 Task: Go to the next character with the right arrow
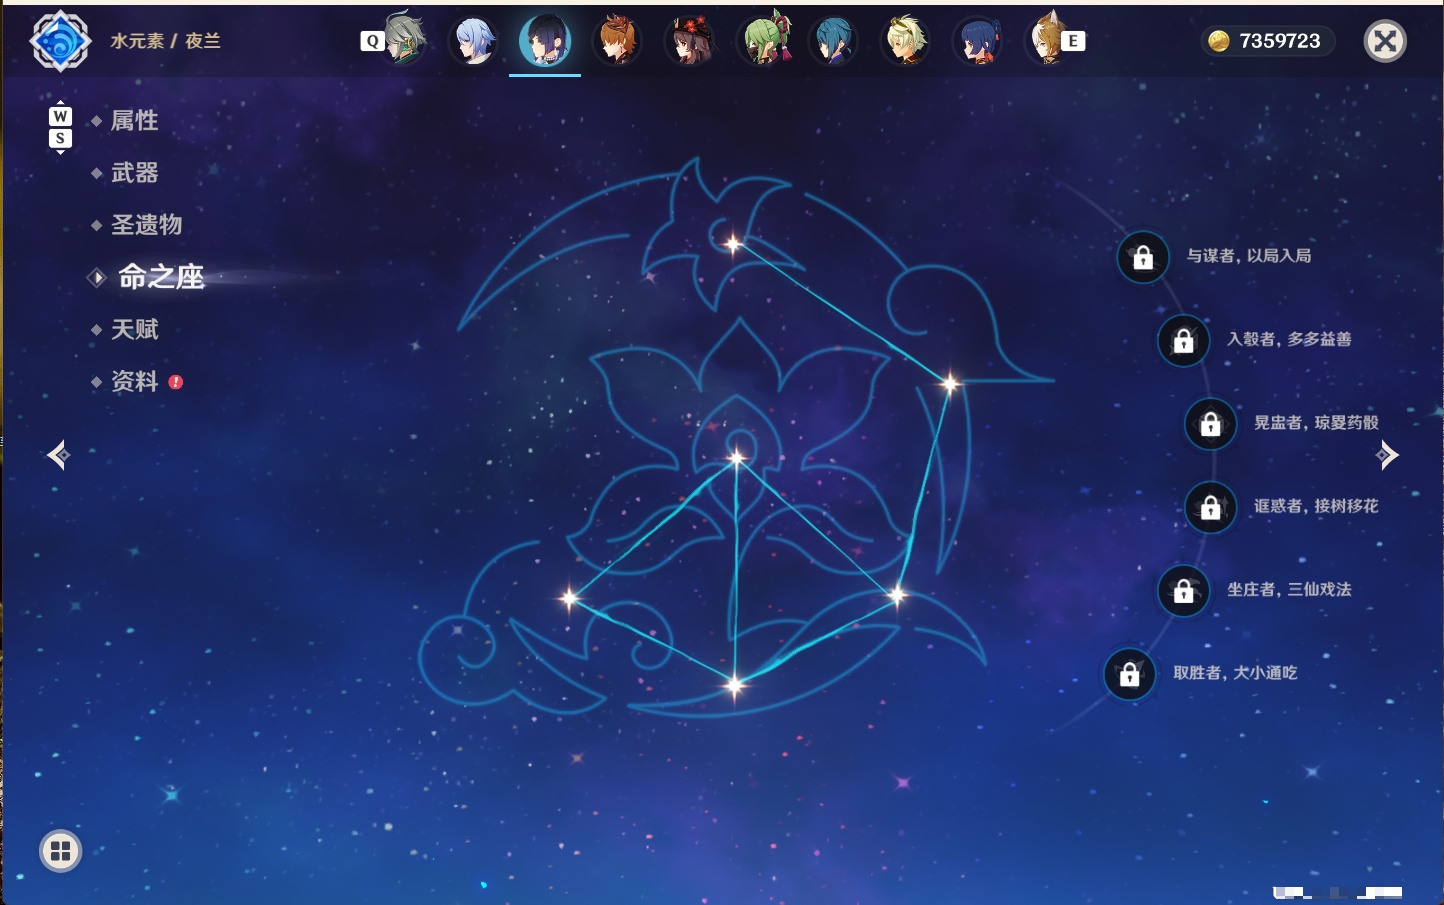[1386, 455]
